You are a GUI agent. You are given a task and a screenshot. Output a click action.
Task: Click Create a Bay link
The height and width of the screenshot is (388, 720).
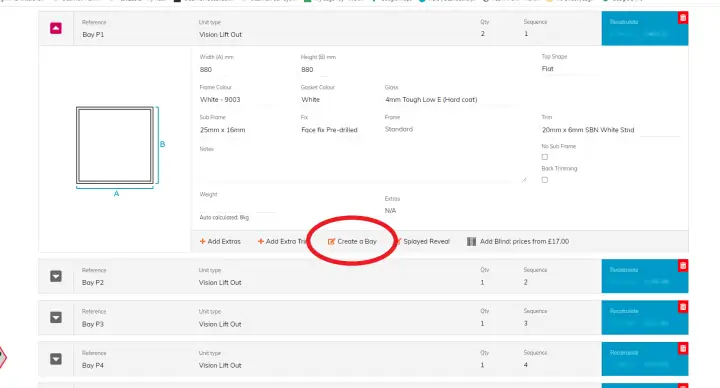click(352, 242)
